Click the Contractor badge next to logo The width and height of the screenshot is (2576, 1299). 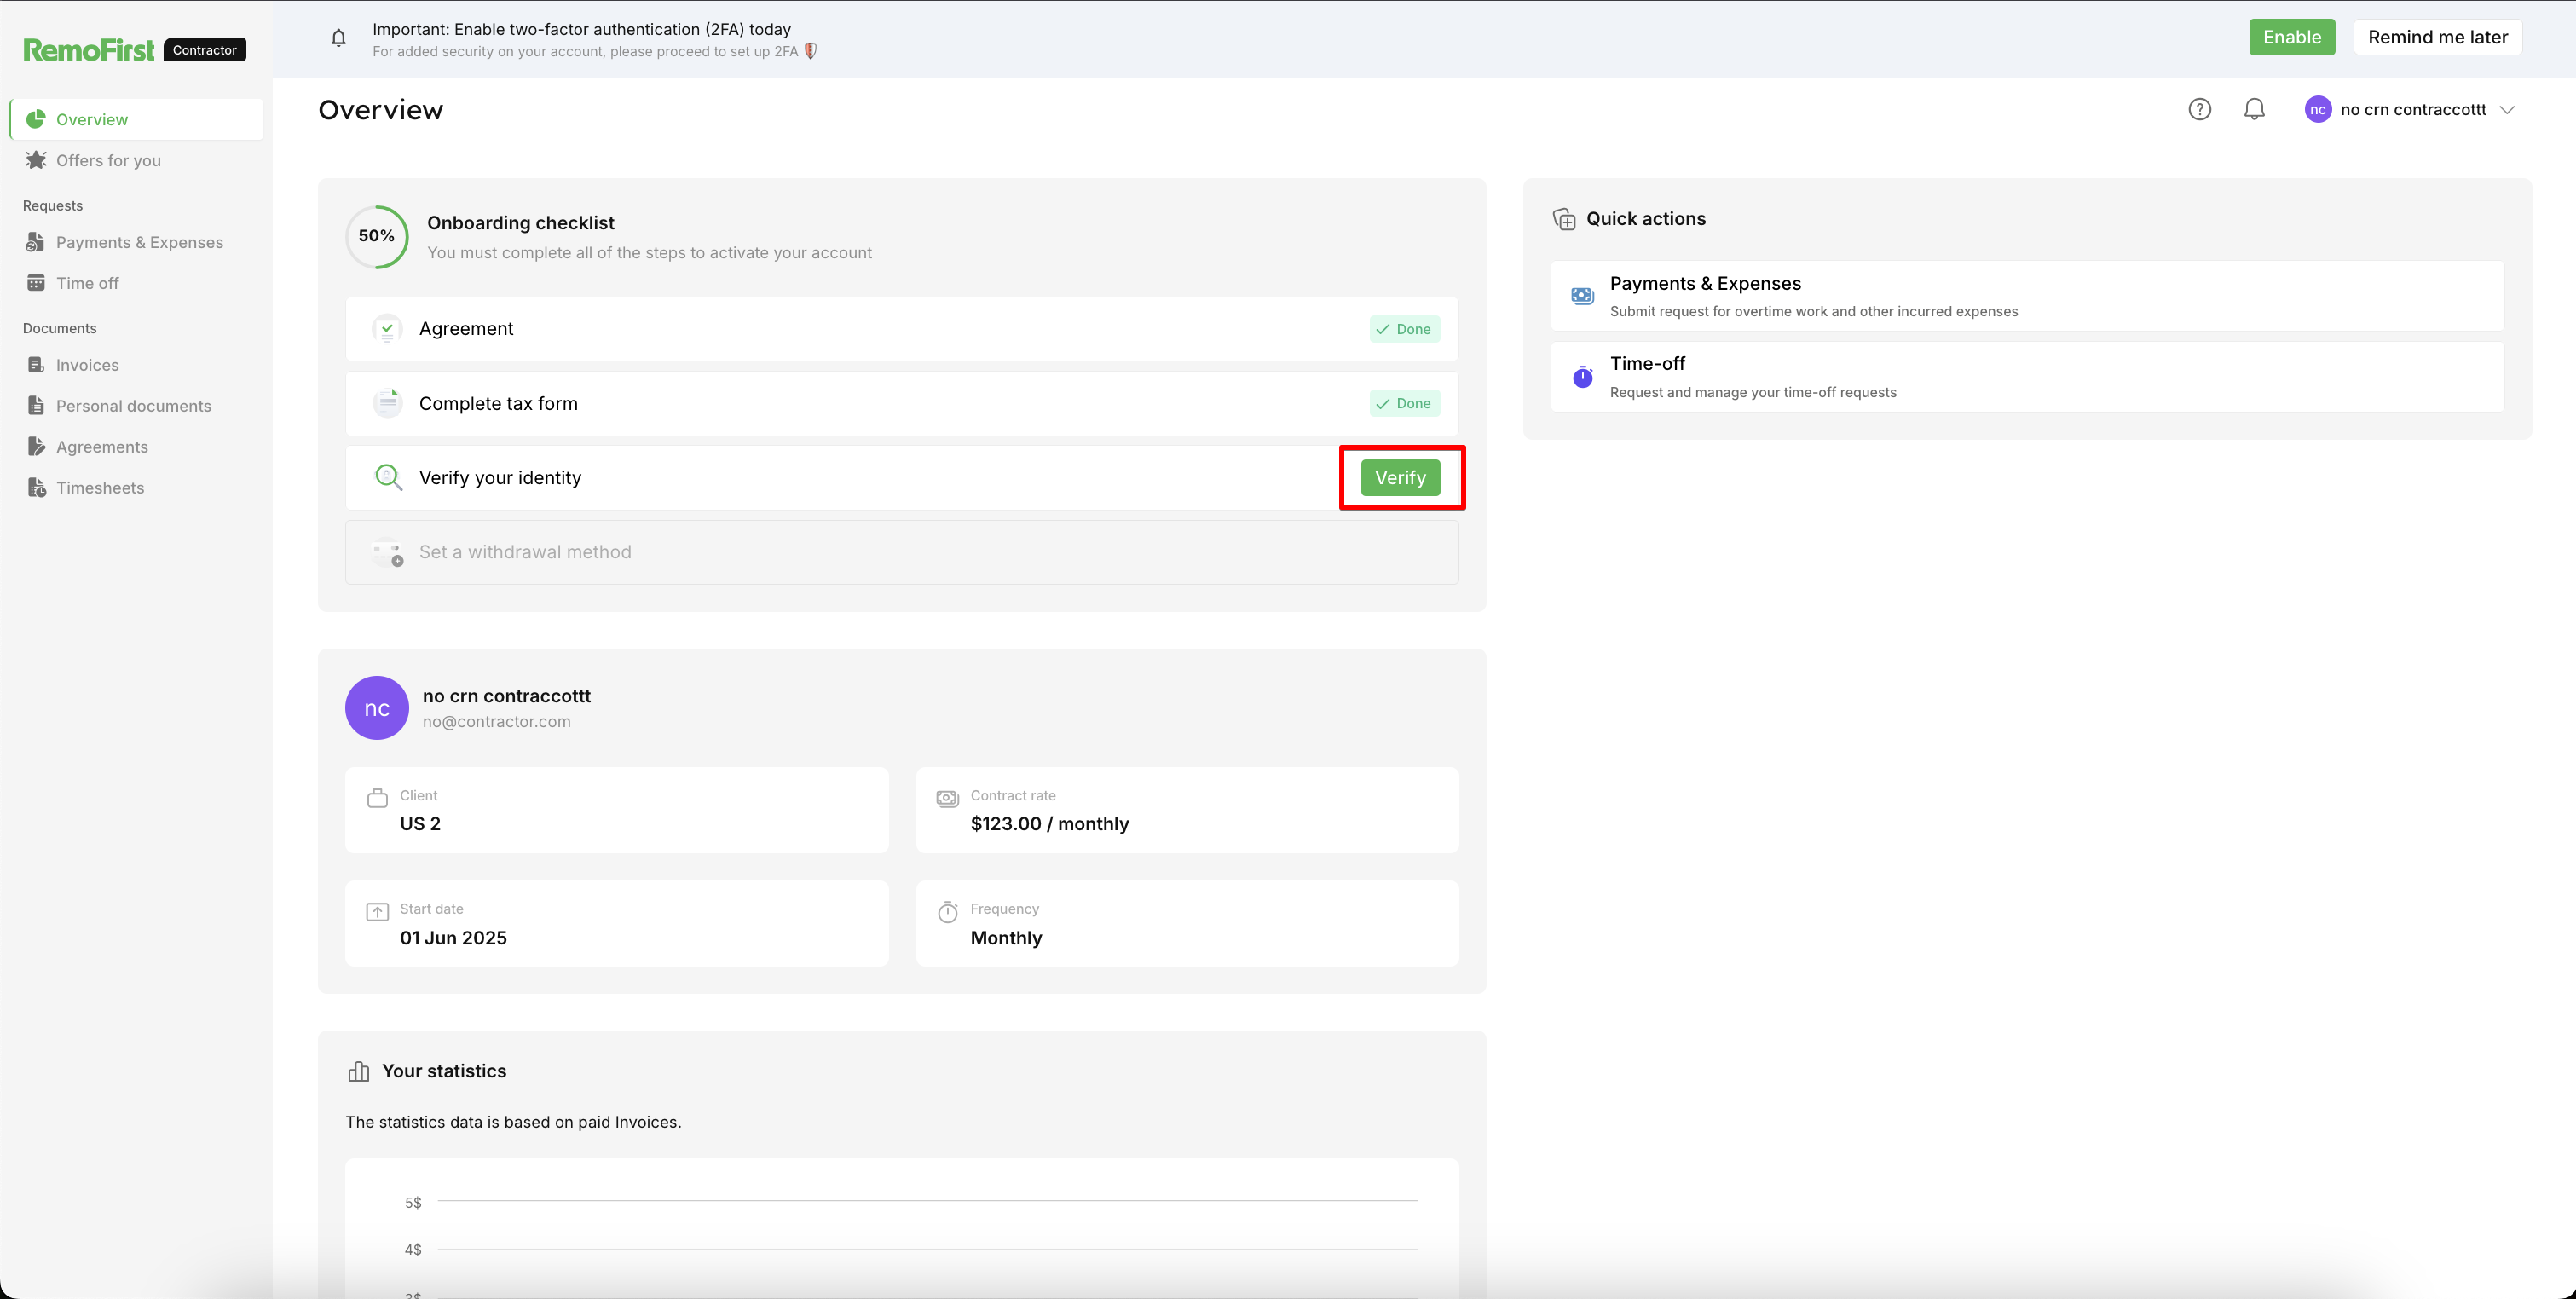(204, 50)
